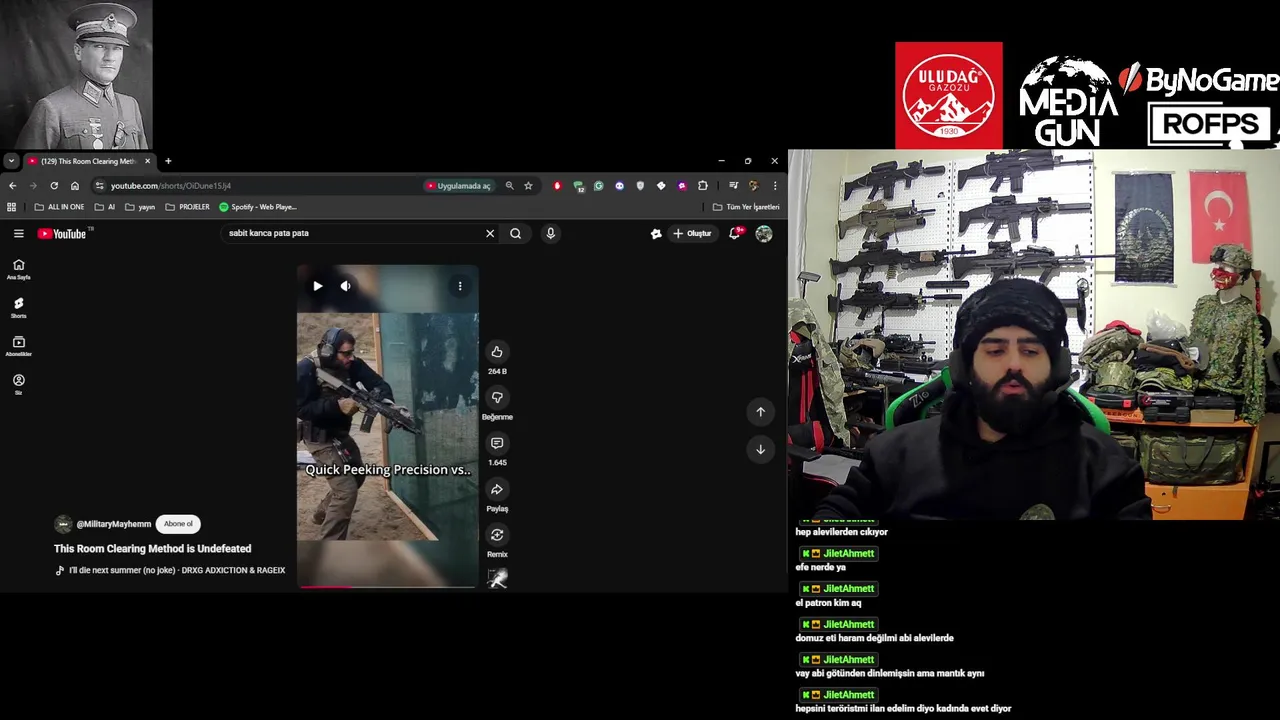Bookmark this page with the star

coord(528,186)
